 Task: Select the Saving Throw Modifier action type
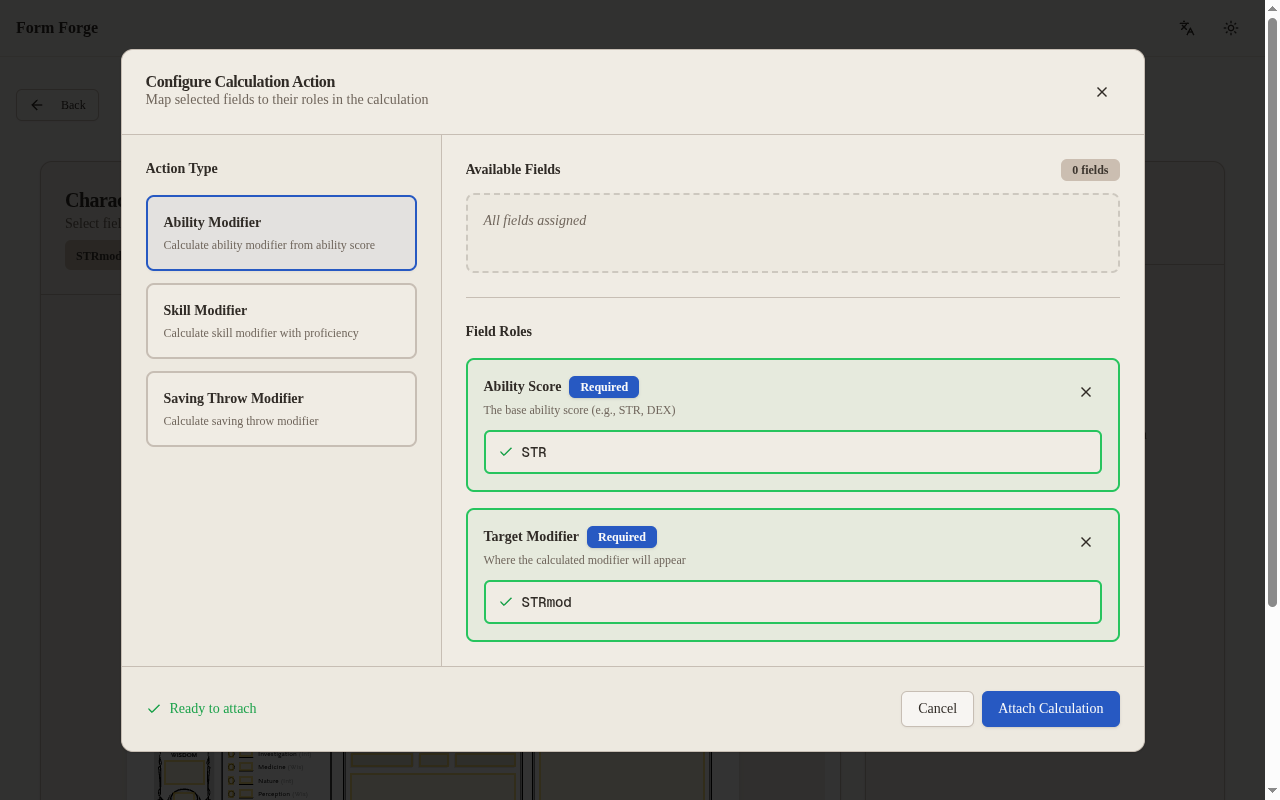point(281,409)
